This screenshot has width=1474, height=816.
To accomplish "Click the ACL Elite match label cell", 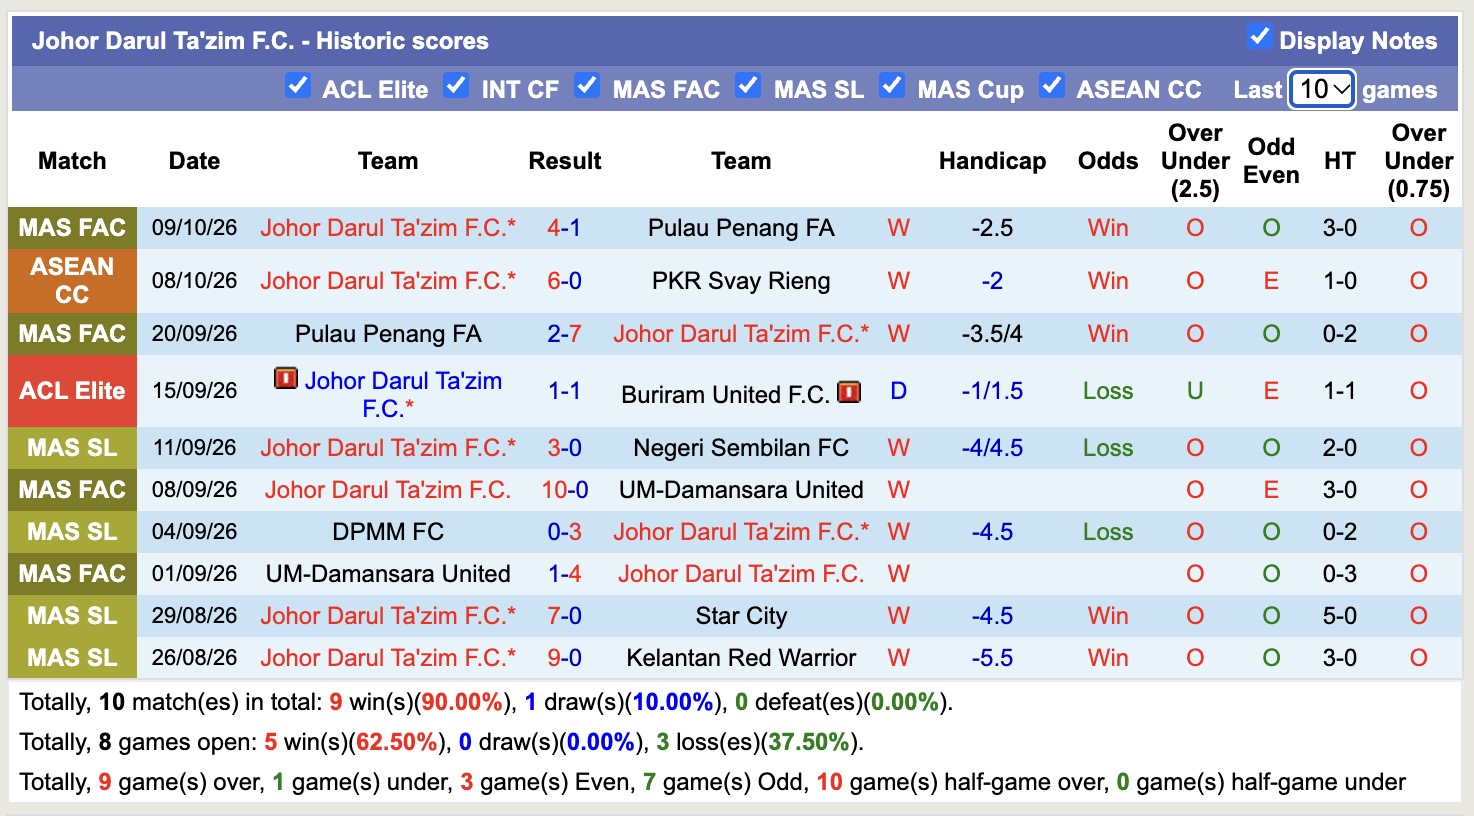I will coord(72,391).
